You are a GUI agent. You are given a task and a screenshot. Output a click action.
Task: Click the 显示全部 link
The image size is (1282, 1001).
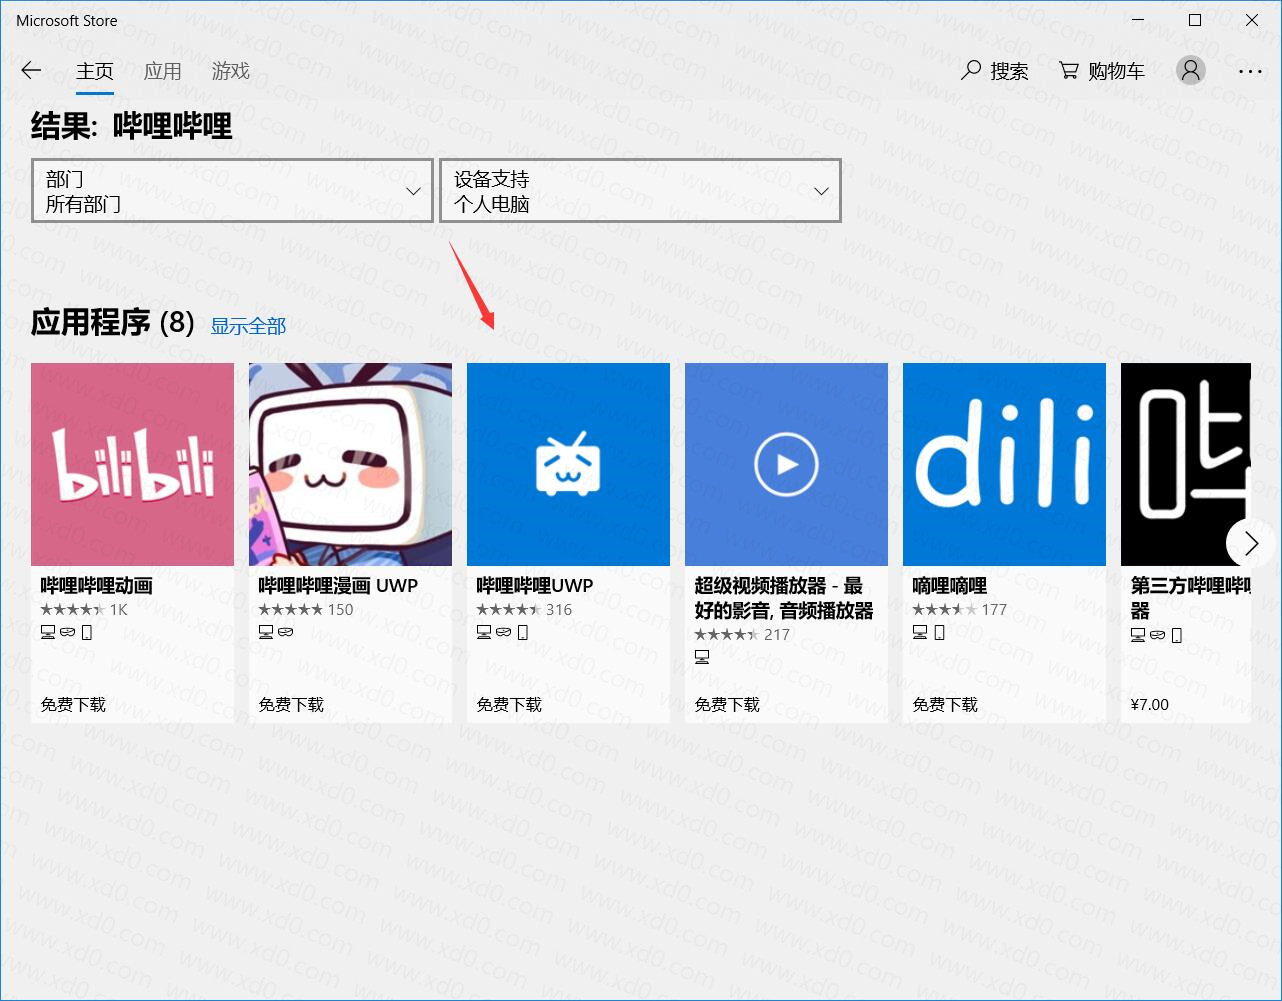(x=248, y=326)
